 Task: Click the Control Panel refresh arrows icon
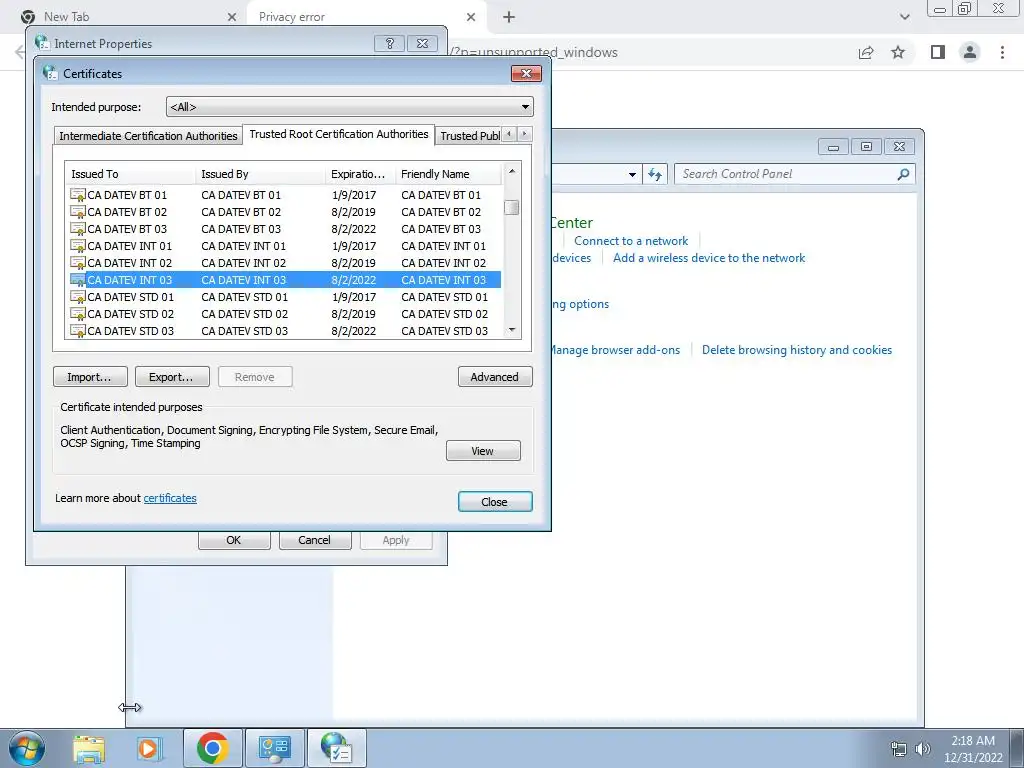[x=655, y=174]
